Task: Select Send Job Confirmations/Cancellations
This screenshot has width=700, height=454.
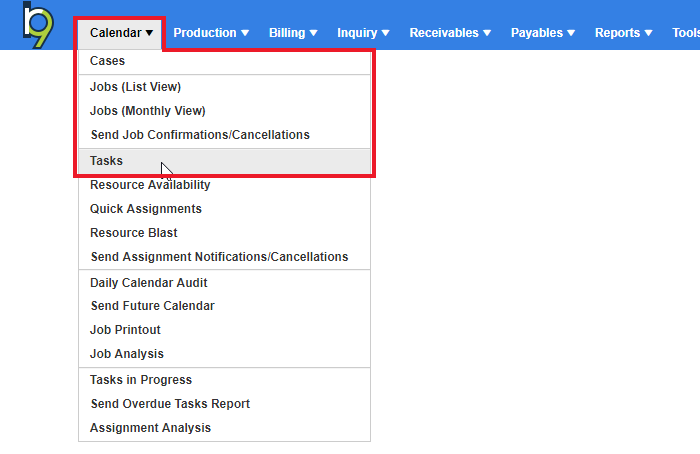Action: tap(199, 135)
